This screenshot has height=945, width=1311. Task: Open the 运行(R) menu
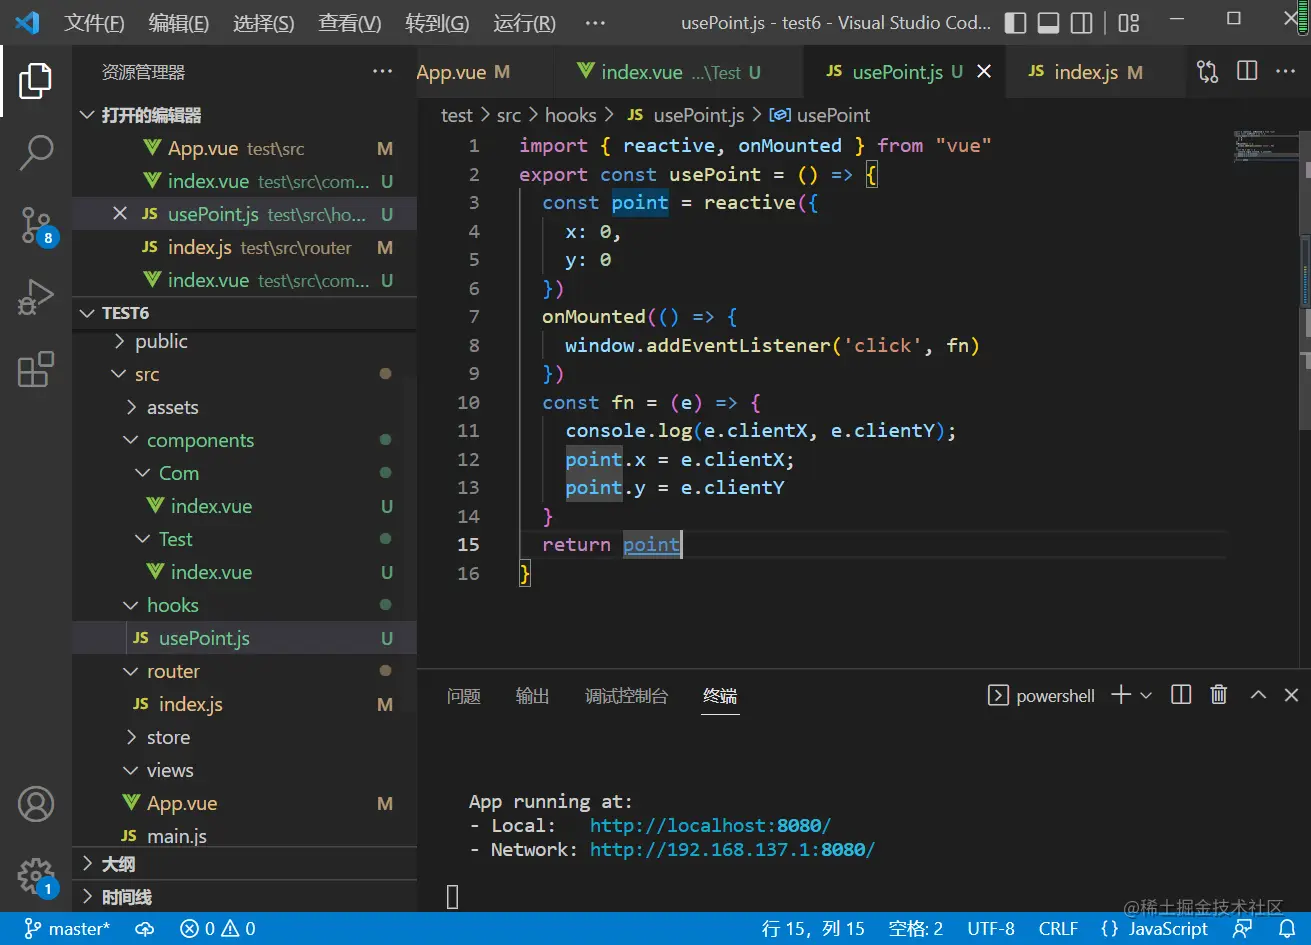click(524, 23)
